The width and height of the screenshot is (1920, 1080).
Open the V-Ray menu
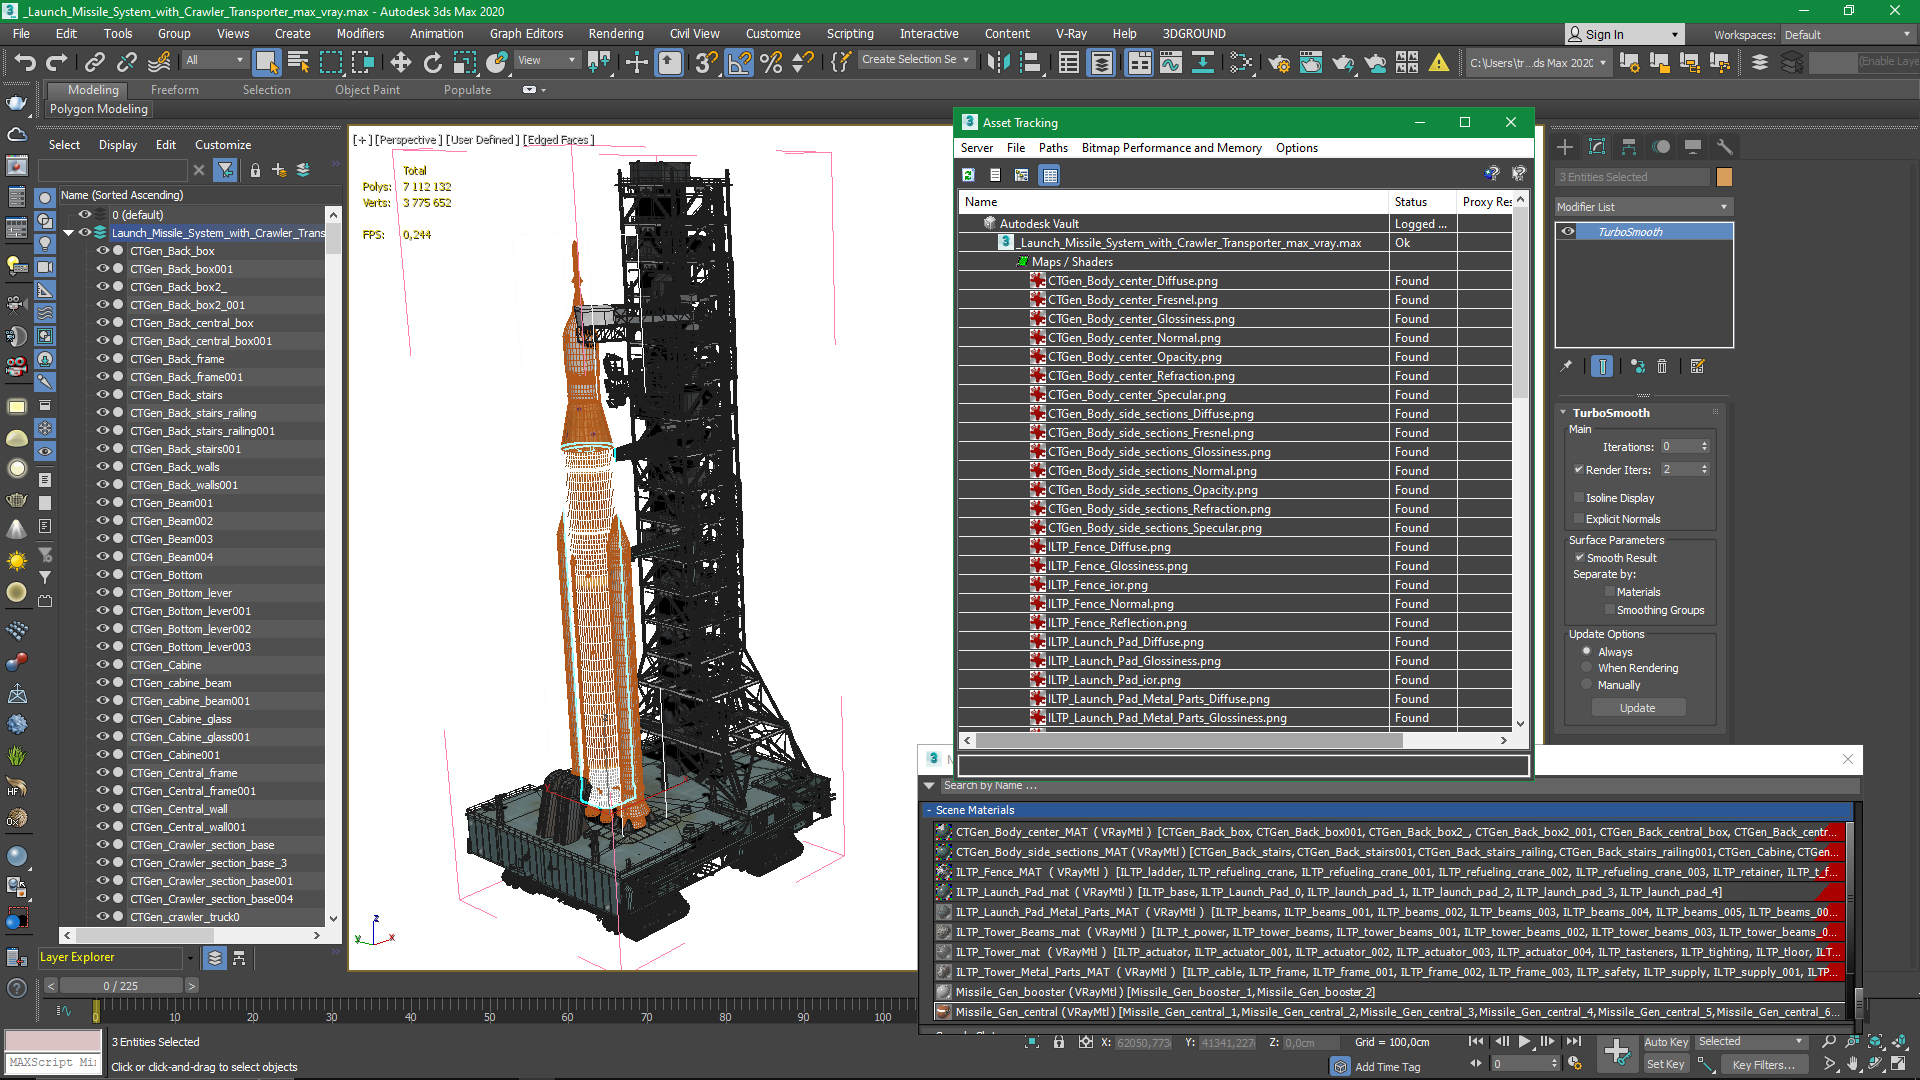click(x=1071, y=34)
